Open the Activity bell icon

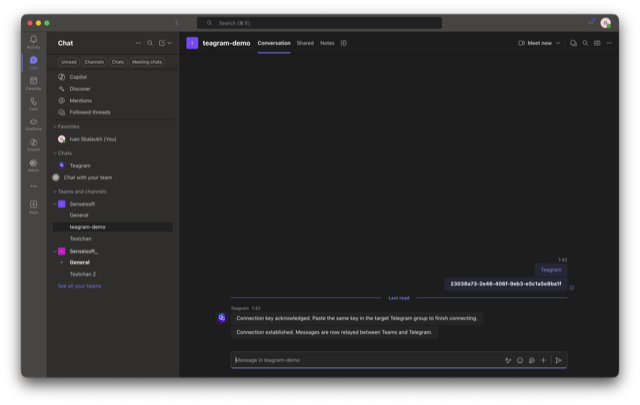(x=33, y=41)
